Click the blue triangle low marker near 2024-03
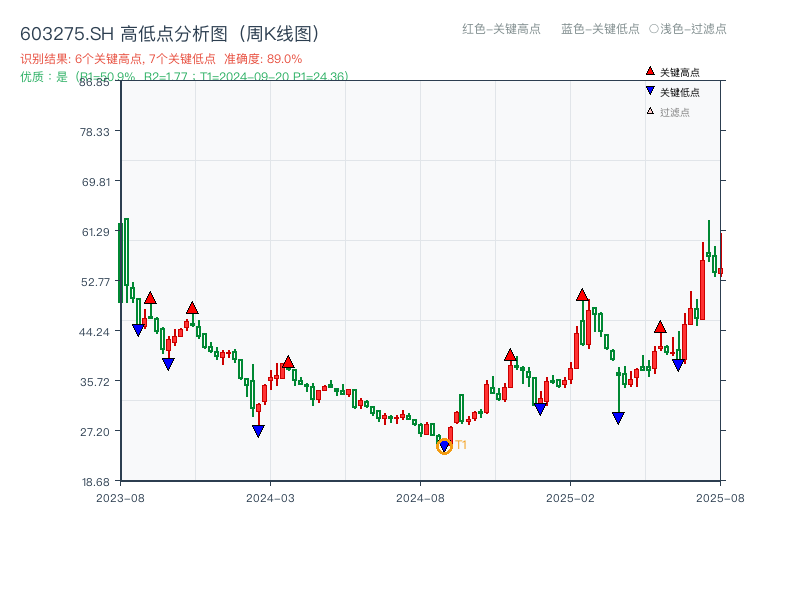The height and width of the screenshot is (600, 800). click(258, 429)
